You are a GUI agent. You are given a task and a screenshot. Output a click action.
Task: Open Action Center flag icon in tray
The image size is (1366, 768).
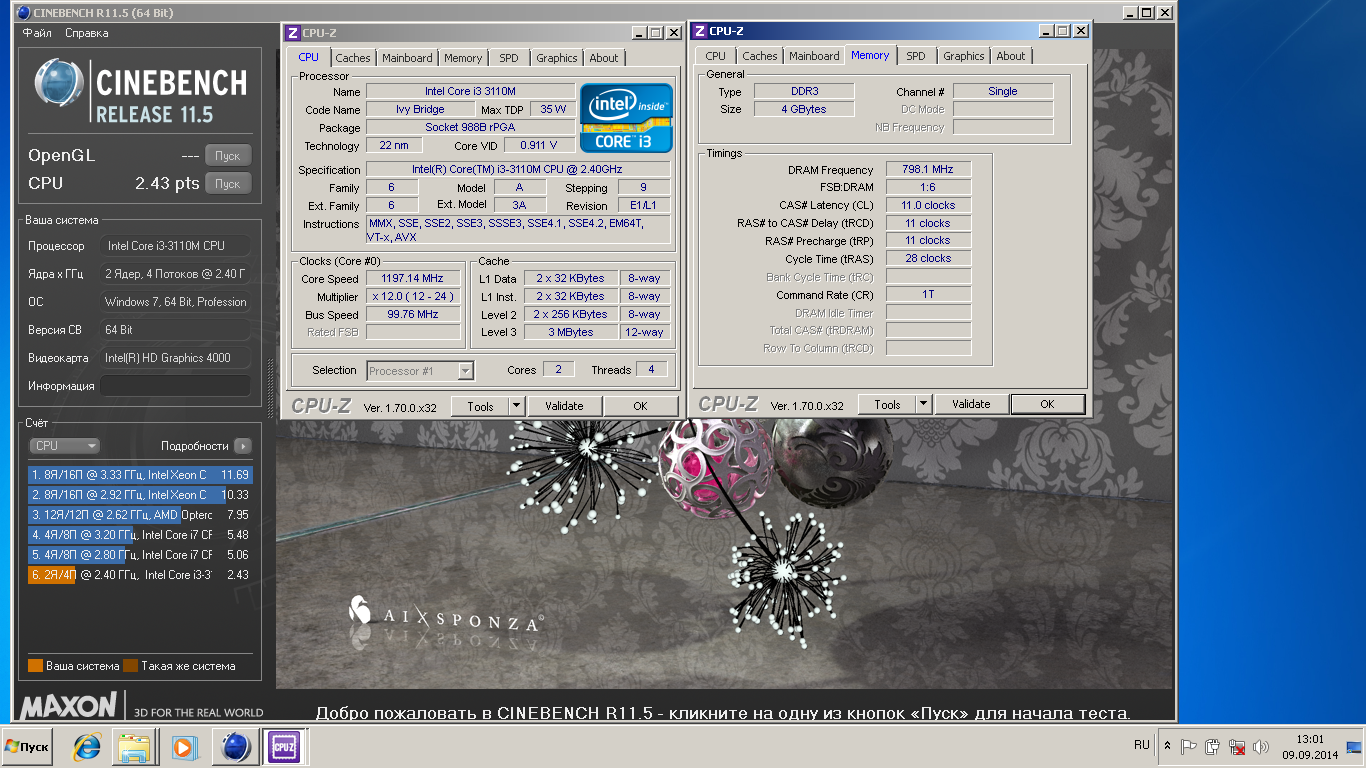pos(1189,746)
